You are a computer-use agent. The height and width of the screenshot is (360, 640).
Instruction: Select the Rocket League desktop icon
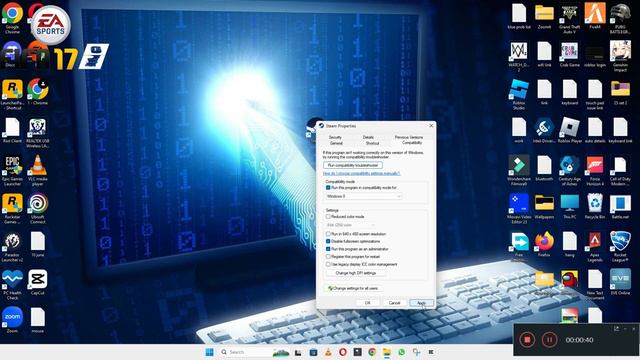point(620,246)
